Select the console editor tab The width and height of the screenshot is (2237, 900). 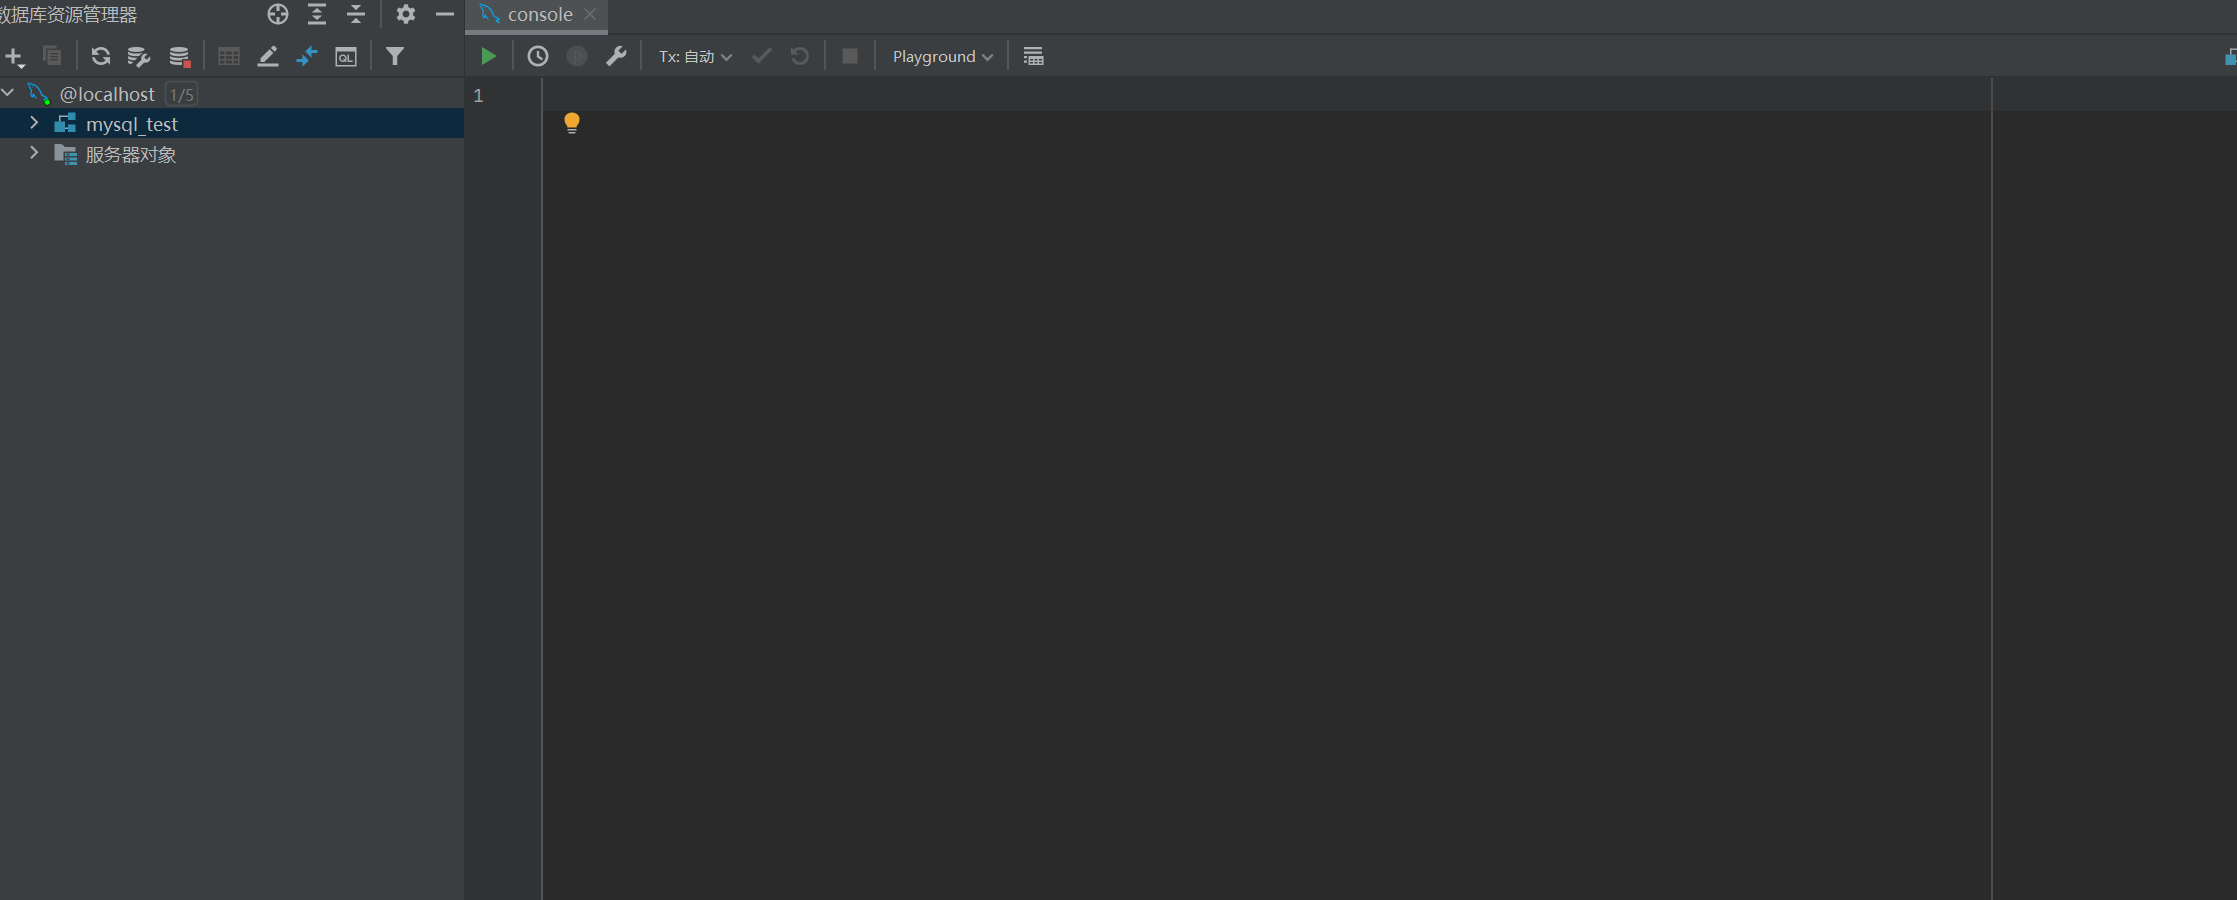tap(539, 14)
